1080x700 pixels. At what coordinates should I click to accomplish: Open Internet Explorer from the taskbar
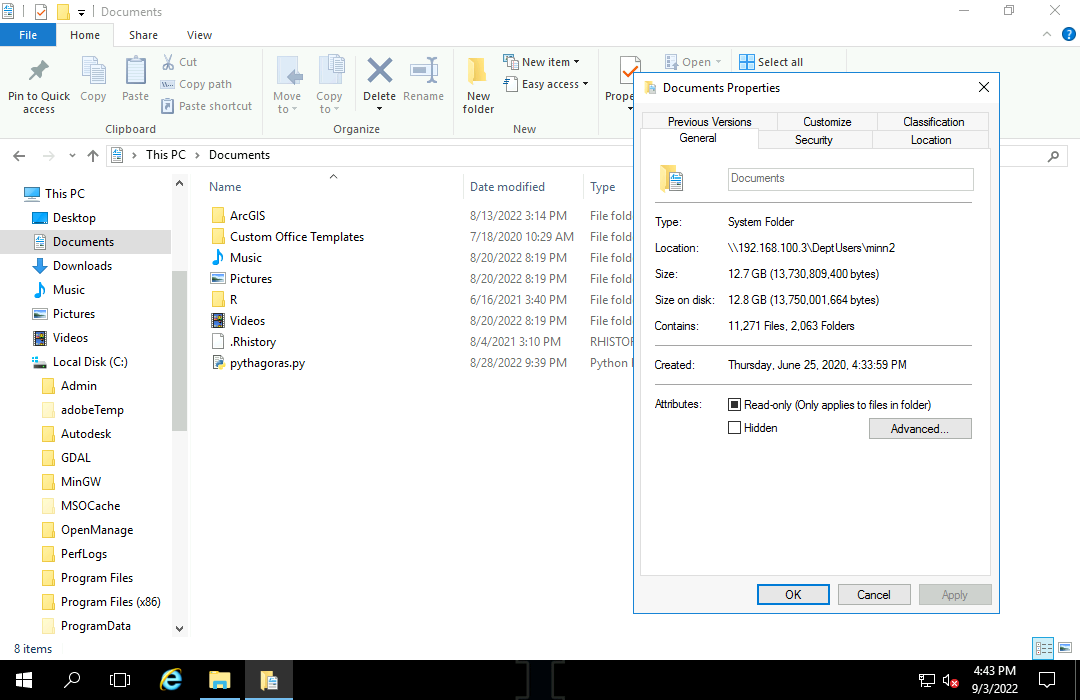[x=171, y=680]
